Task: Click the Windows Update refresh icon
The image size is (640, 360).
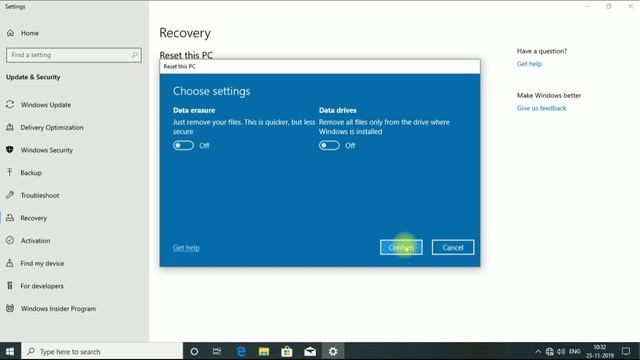Action: (10, 104)
